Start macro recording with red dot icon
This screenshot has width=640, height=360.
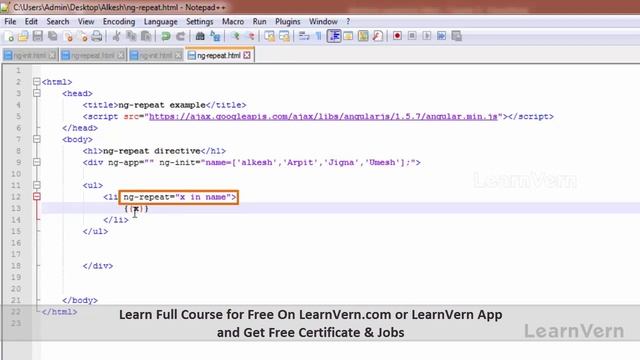pos(397,36)
